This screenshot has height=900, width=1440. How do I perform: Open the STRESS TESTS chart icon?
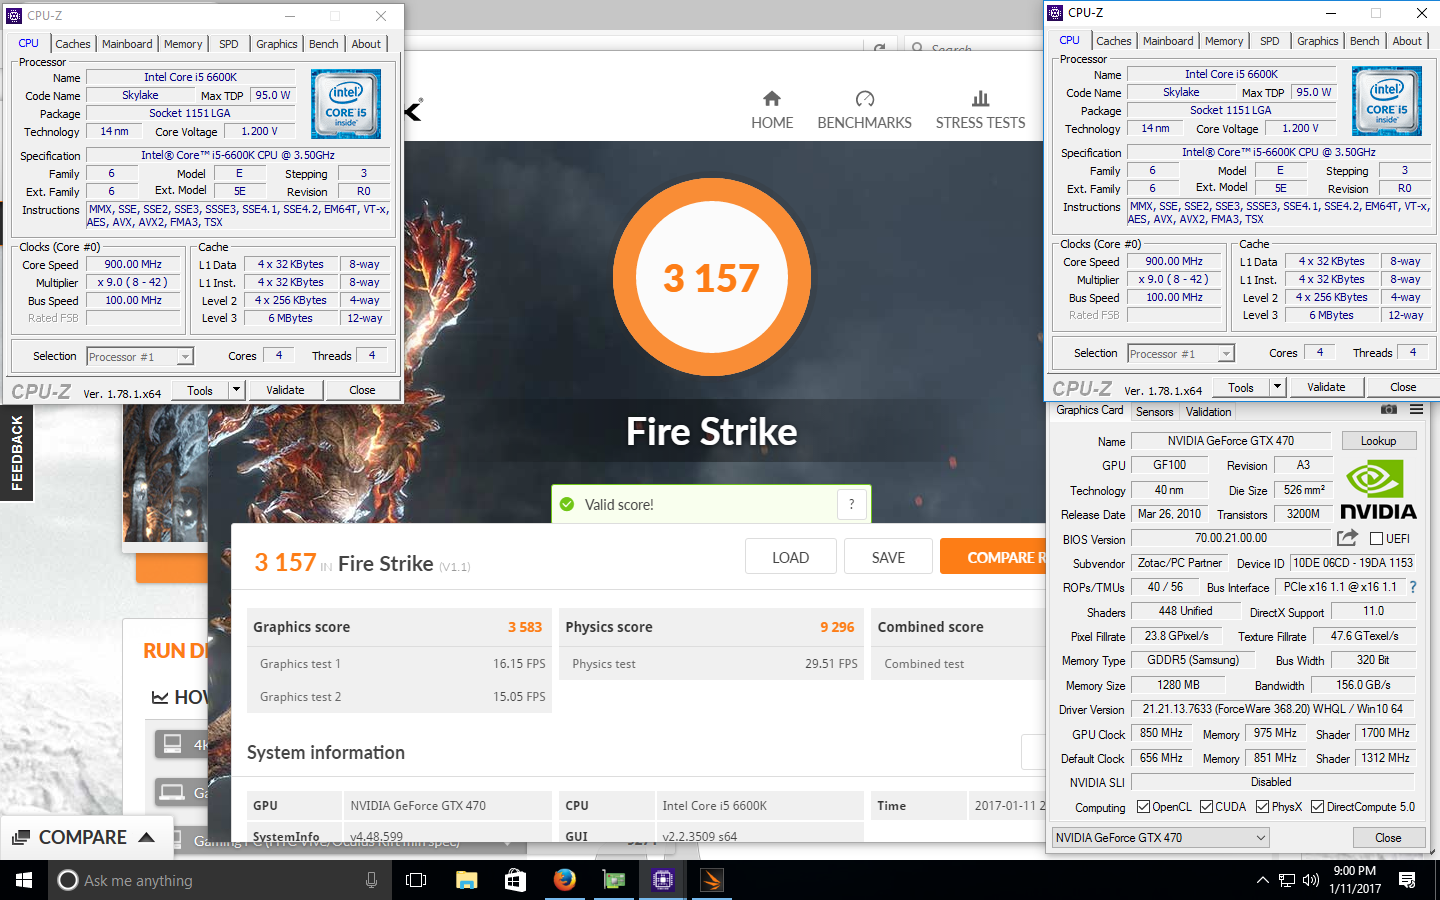981,98
